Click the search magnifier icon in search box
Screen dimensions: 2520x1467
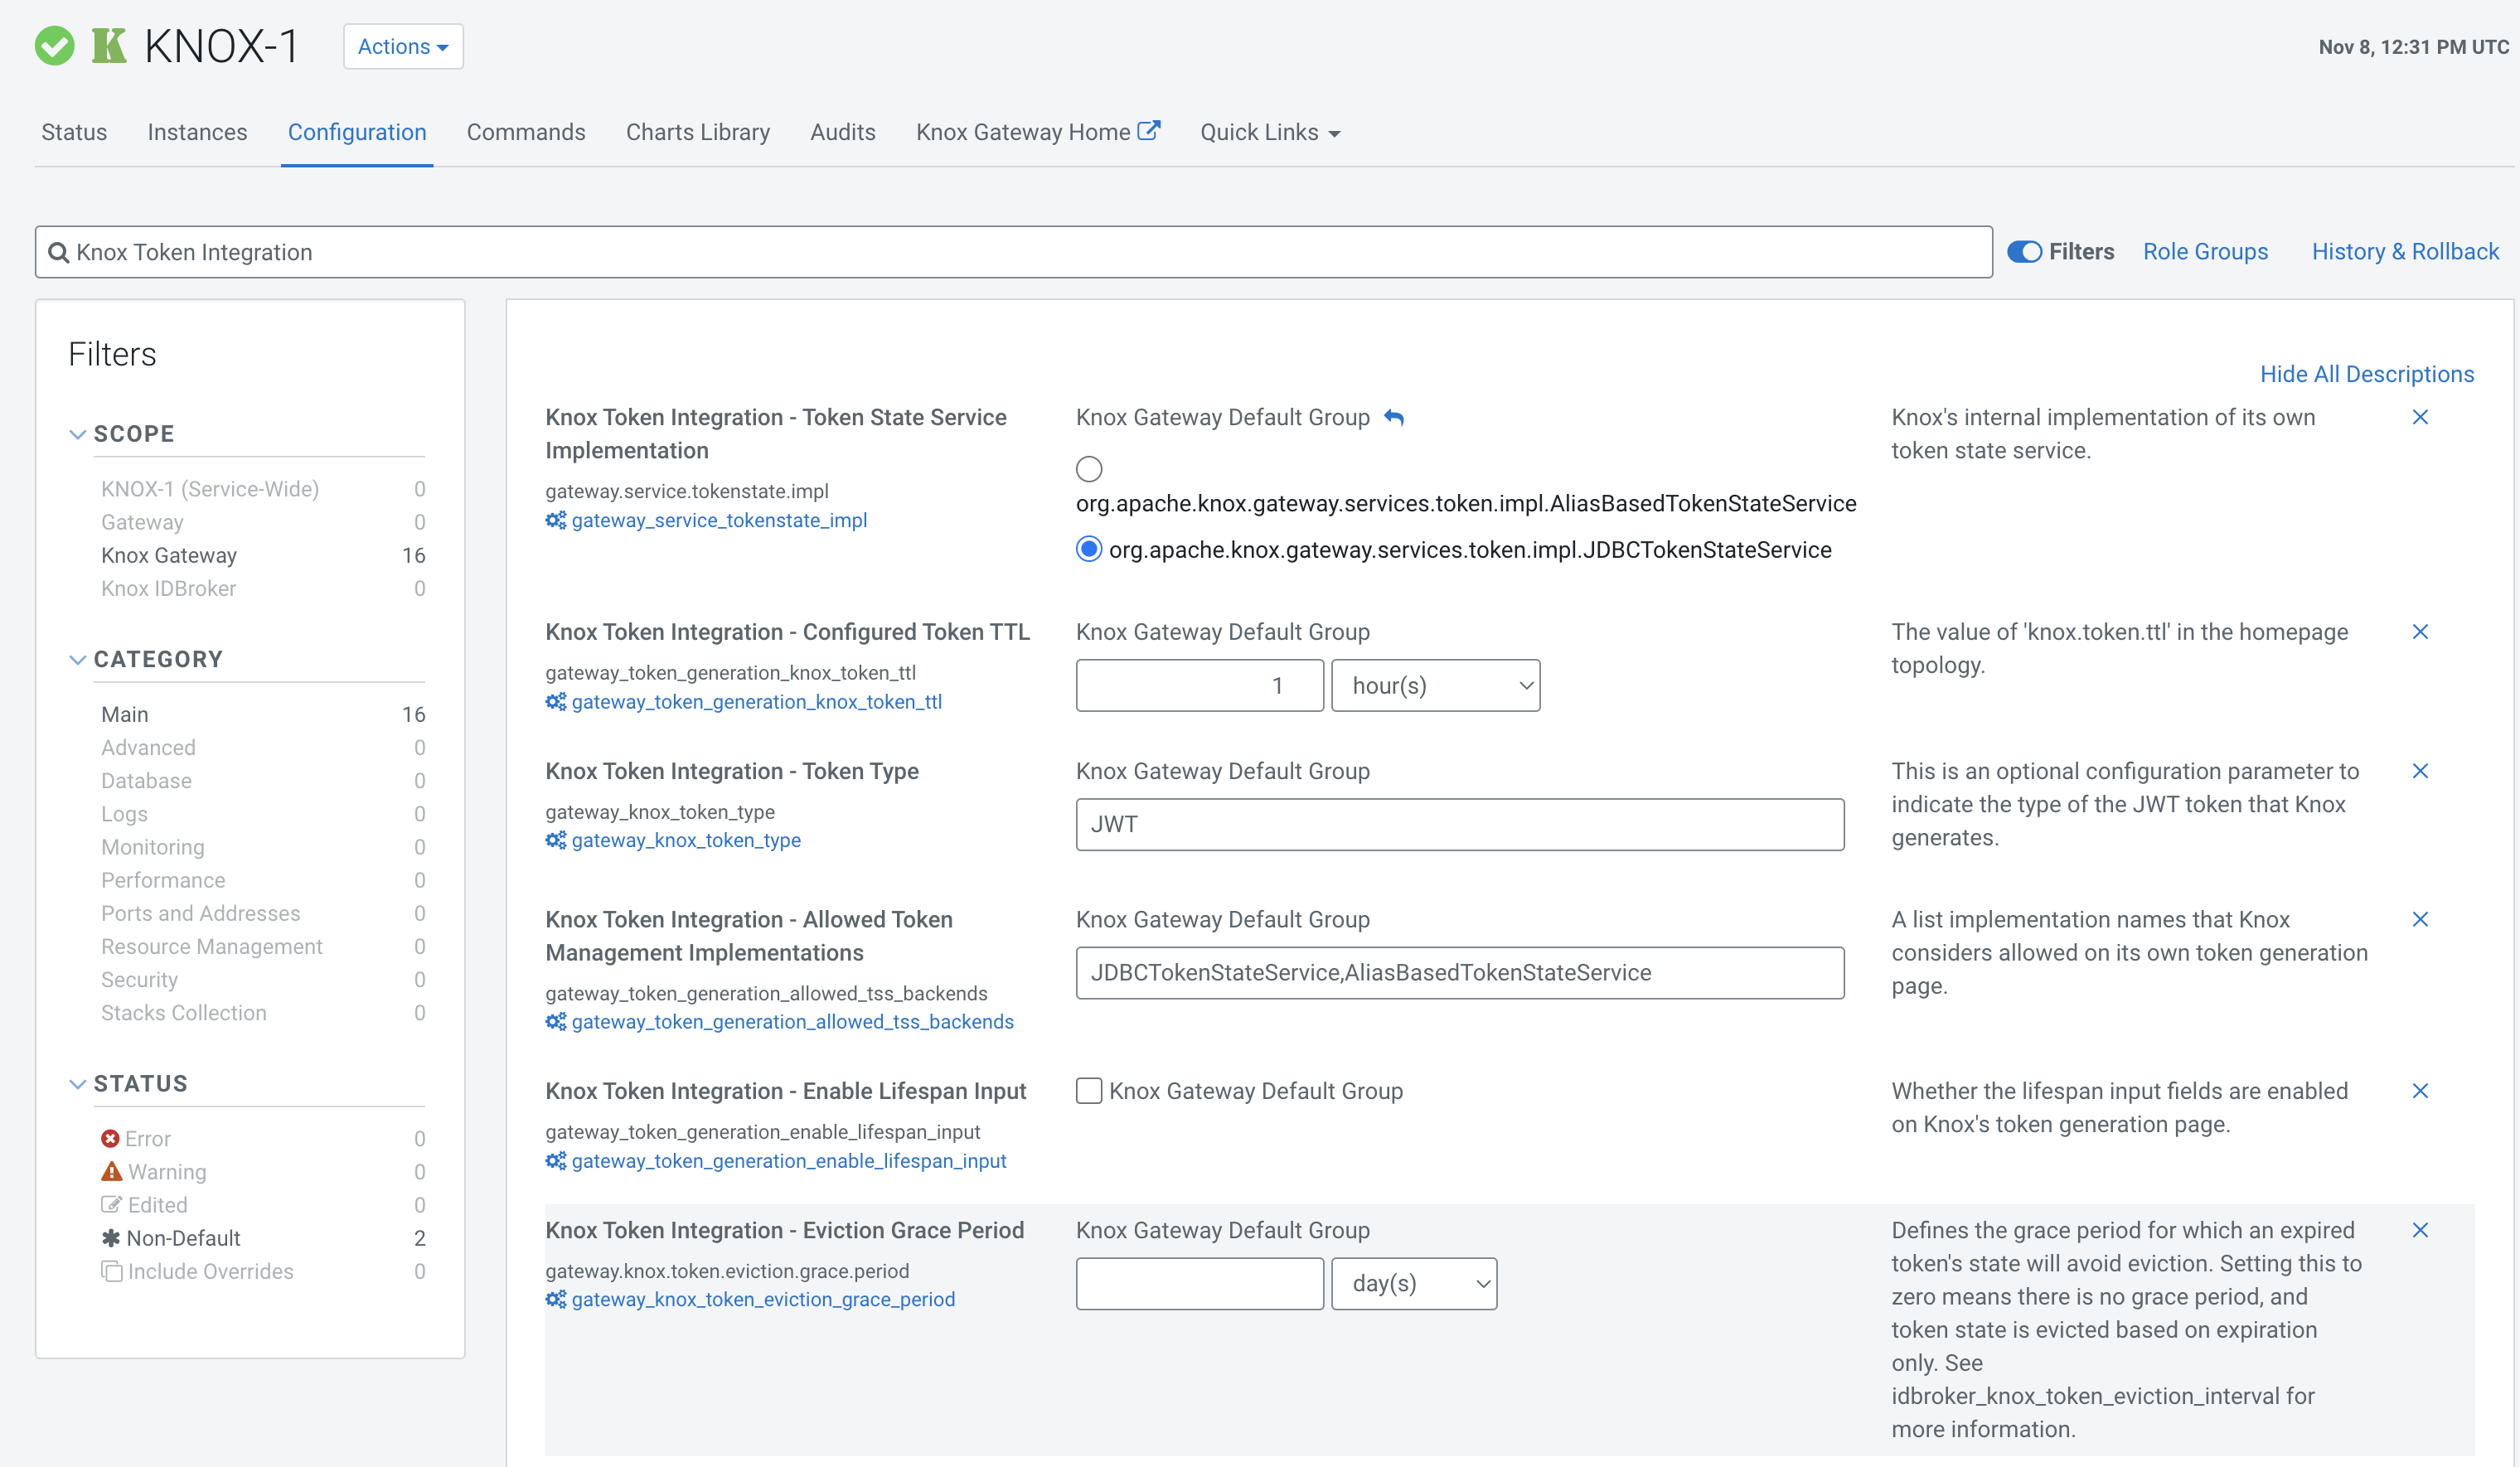[59, 253]
